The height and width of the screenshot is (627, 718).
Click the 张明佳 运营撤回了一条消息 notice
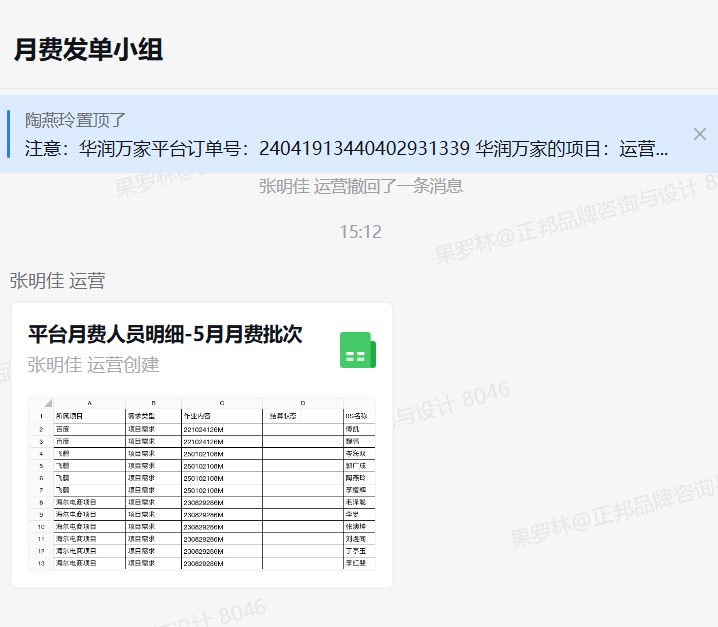click(x=361, y=186)
